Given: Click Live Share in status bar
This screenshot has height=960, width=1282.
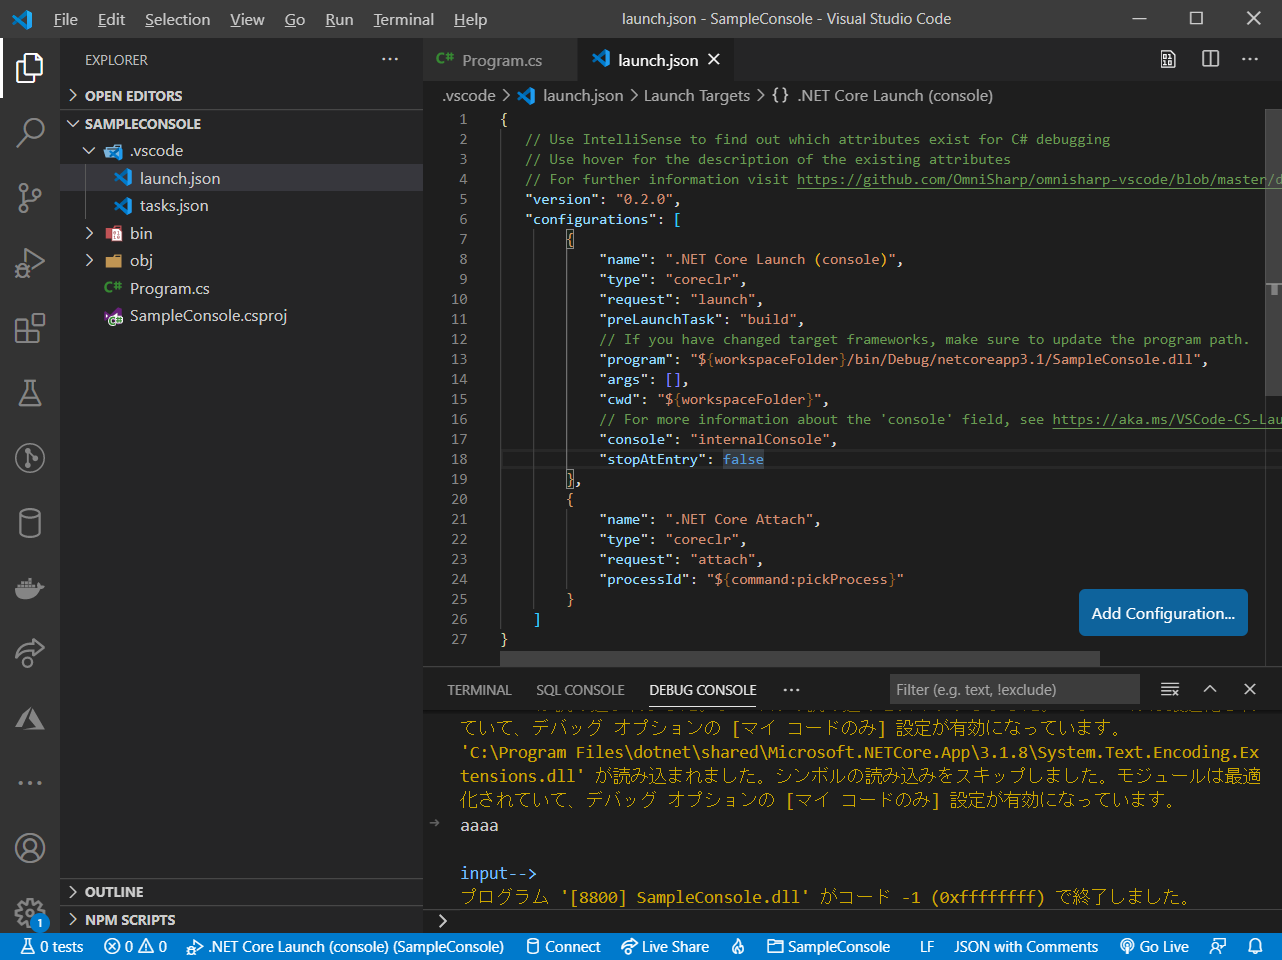Looking at the screenshot, I should pos(665,946).
